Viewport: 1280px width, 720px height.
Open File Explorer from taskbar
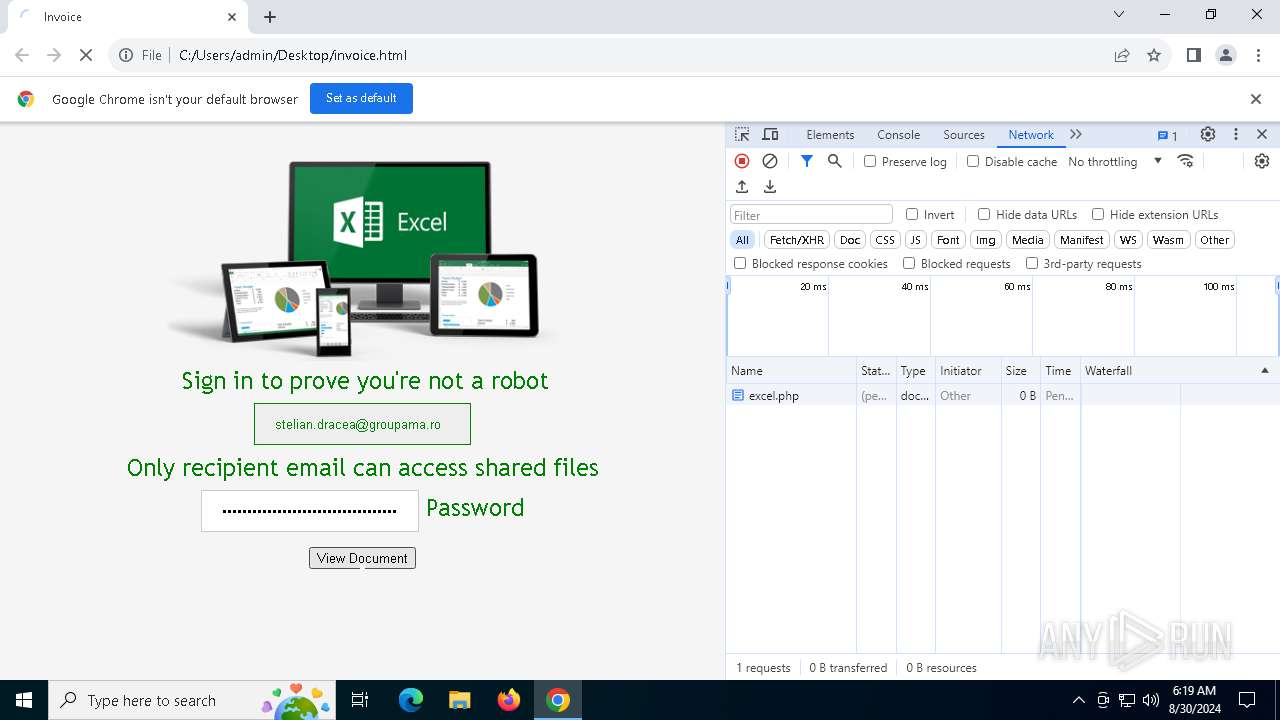460,700
